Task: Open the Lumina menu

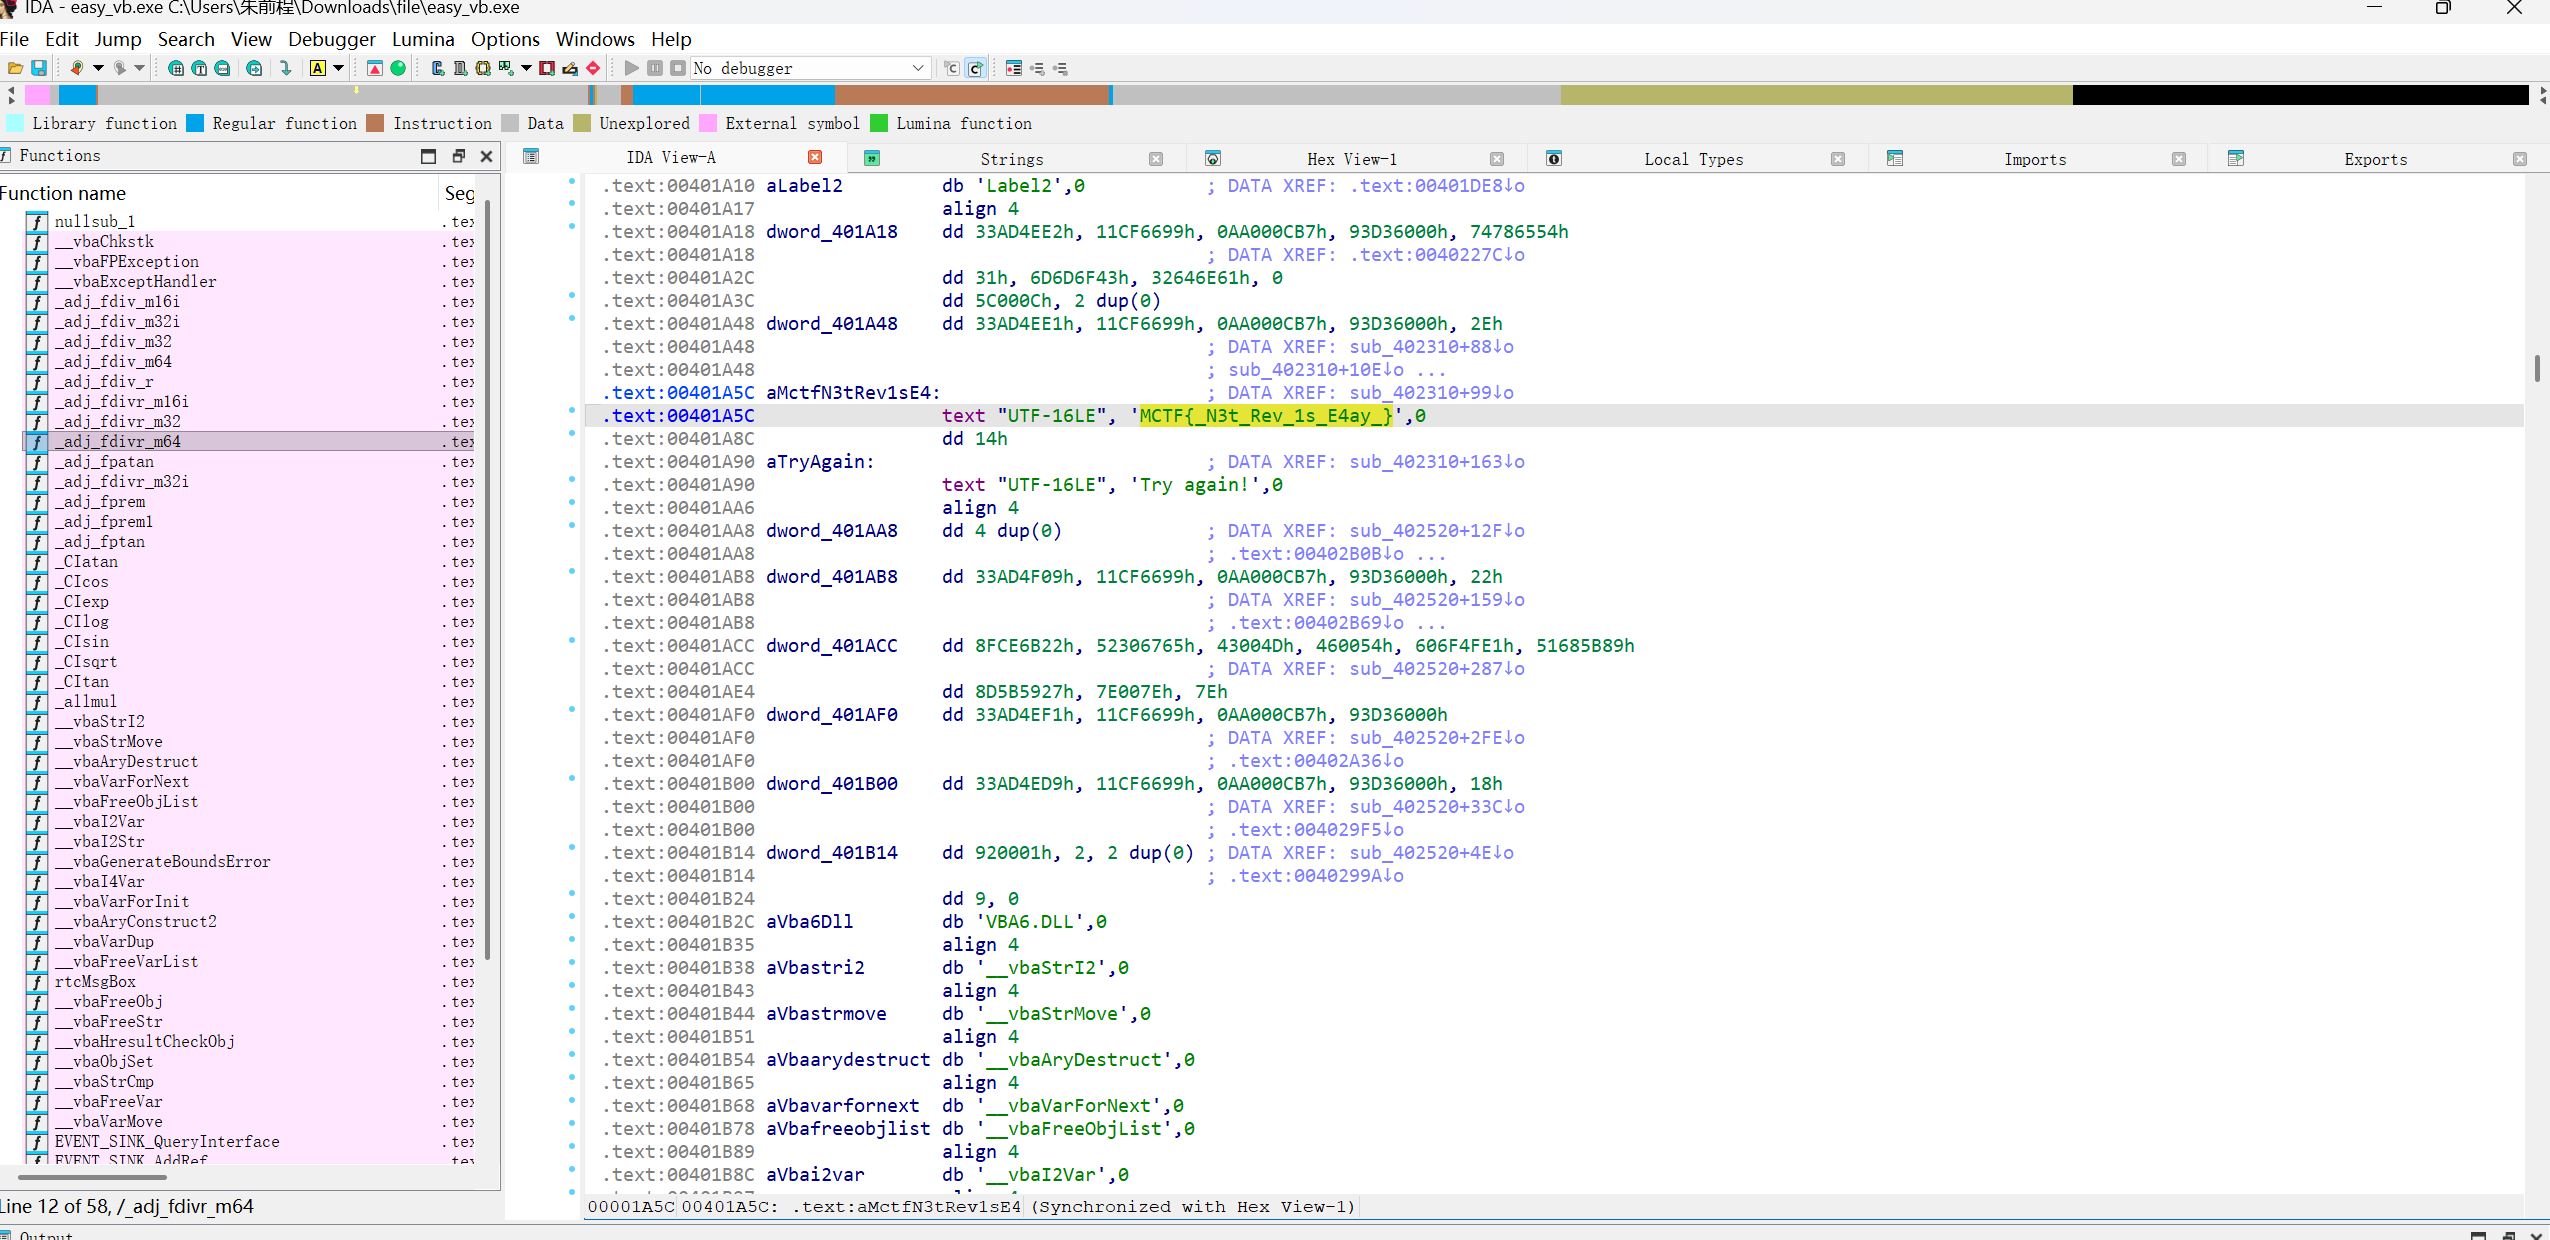Action: tap(422, 39)
